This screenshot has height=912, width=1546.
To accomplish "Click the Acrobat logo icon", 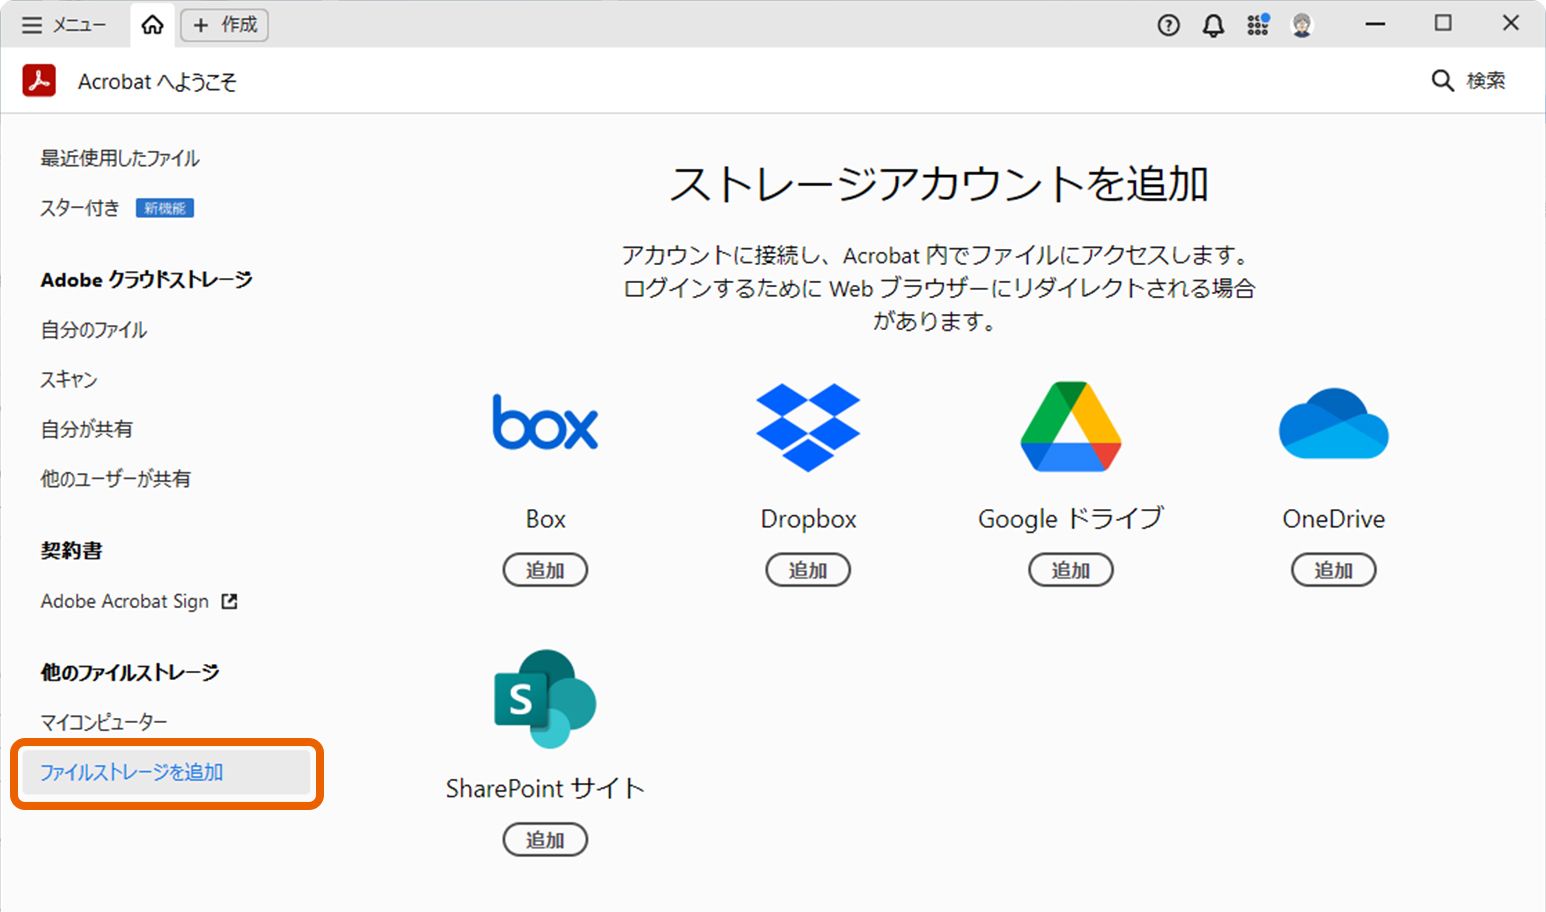I will point(39,81).
